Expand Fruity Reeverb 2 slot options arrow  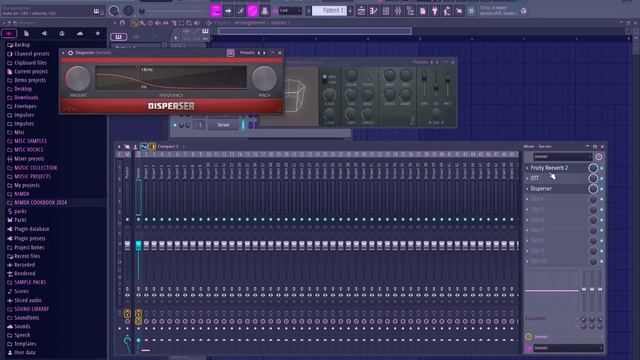527,168
